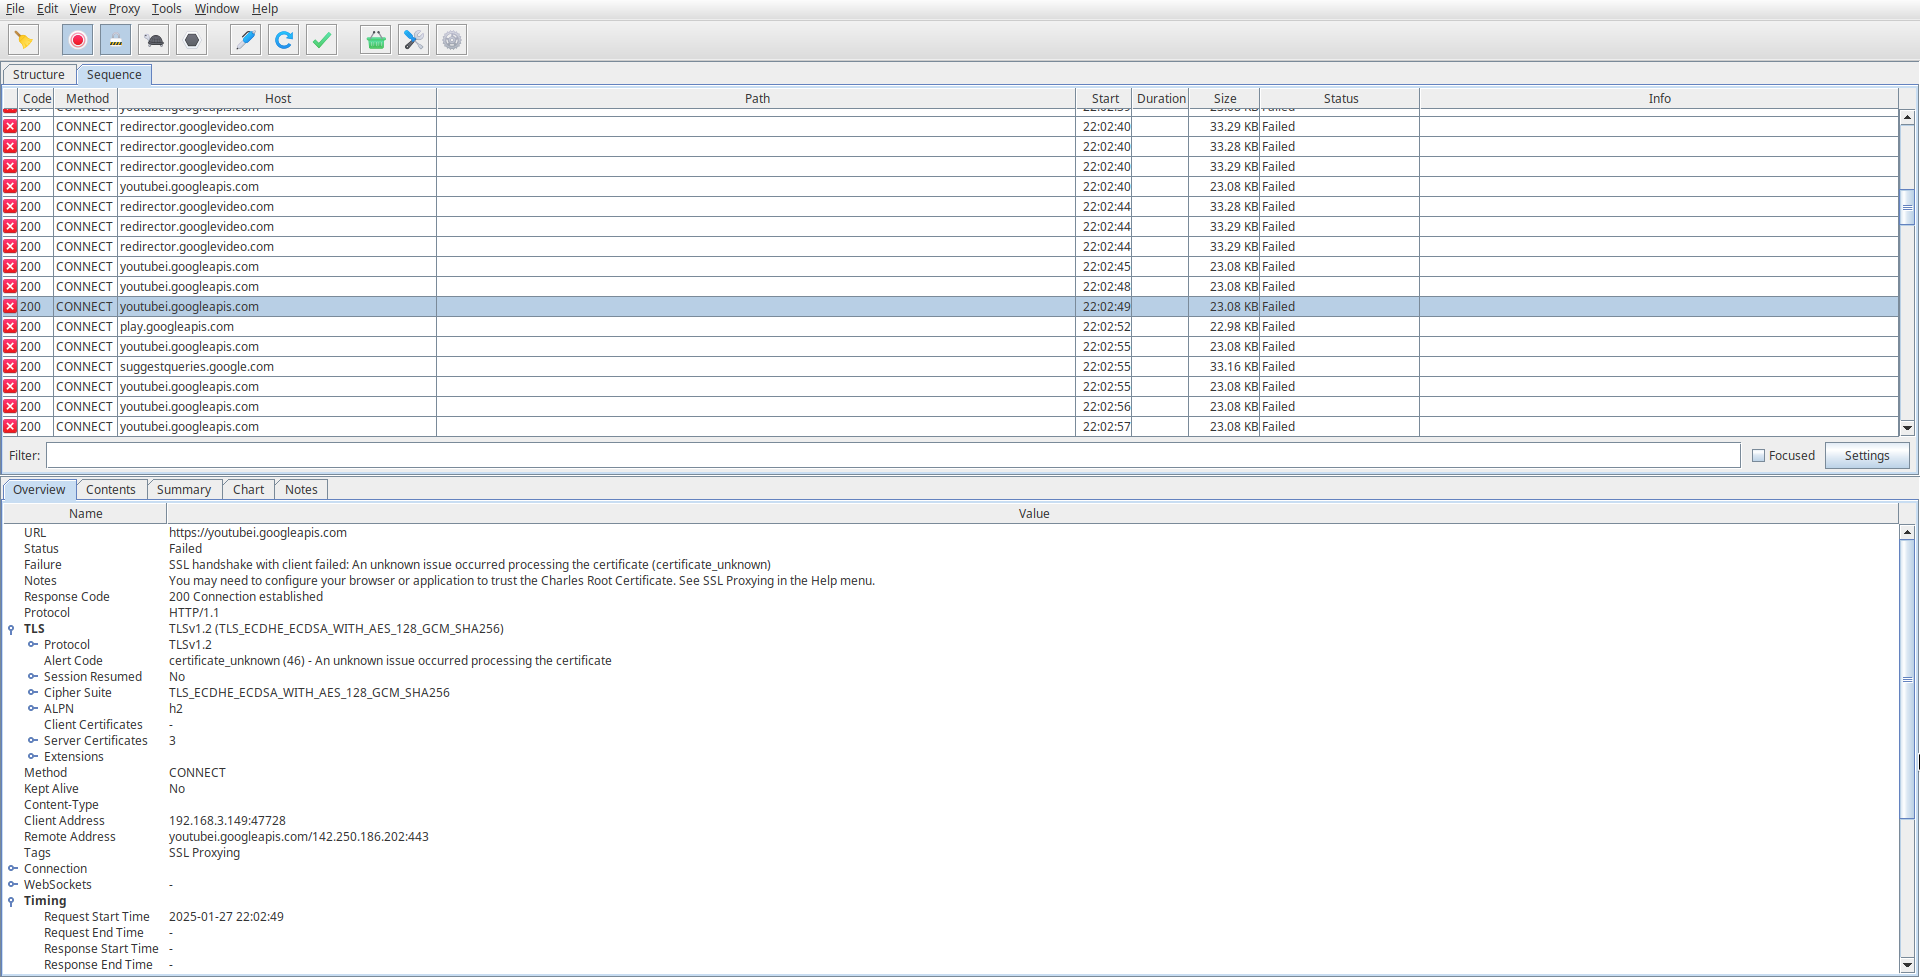Click into the Filter text field
Viewport: 1920px width, 978px height.
coord(893,456)
